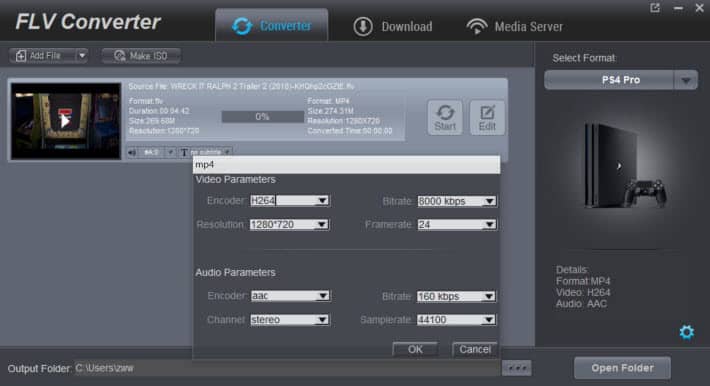Screen dimensions: 710x386
Task: Click the Converter refresh arrows icon
Action: pos(242,26)
